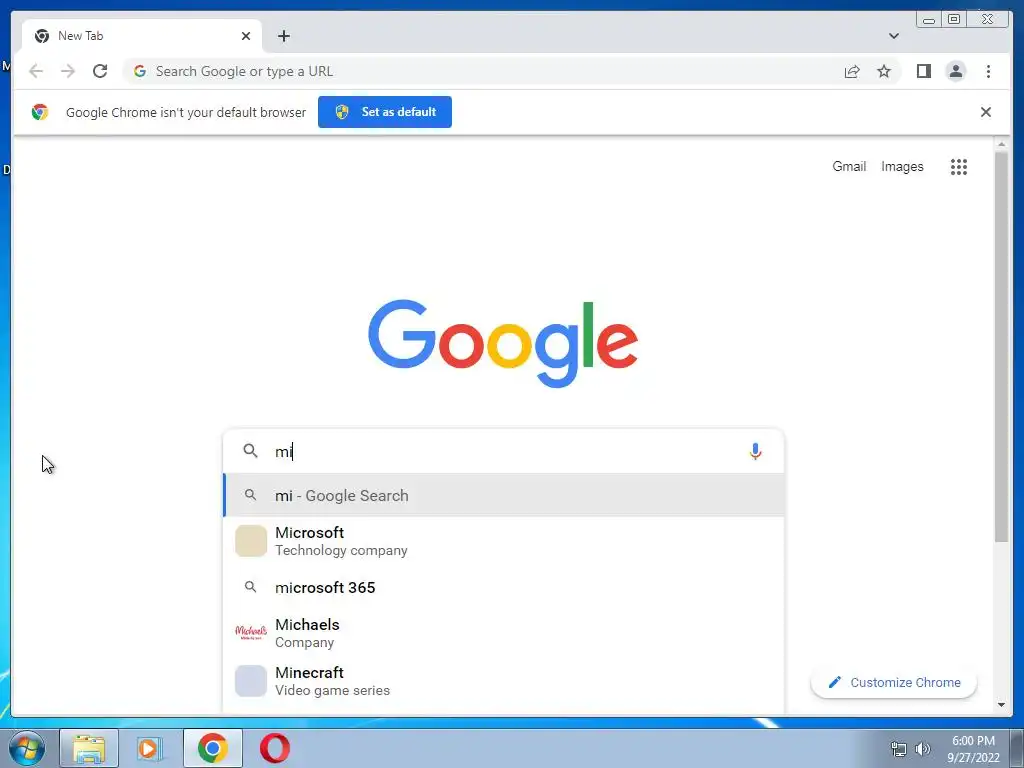Screen dimensions: 1024x768
Task: Click the Microsoft suggestion thumbnail
Action: (251, 541)
